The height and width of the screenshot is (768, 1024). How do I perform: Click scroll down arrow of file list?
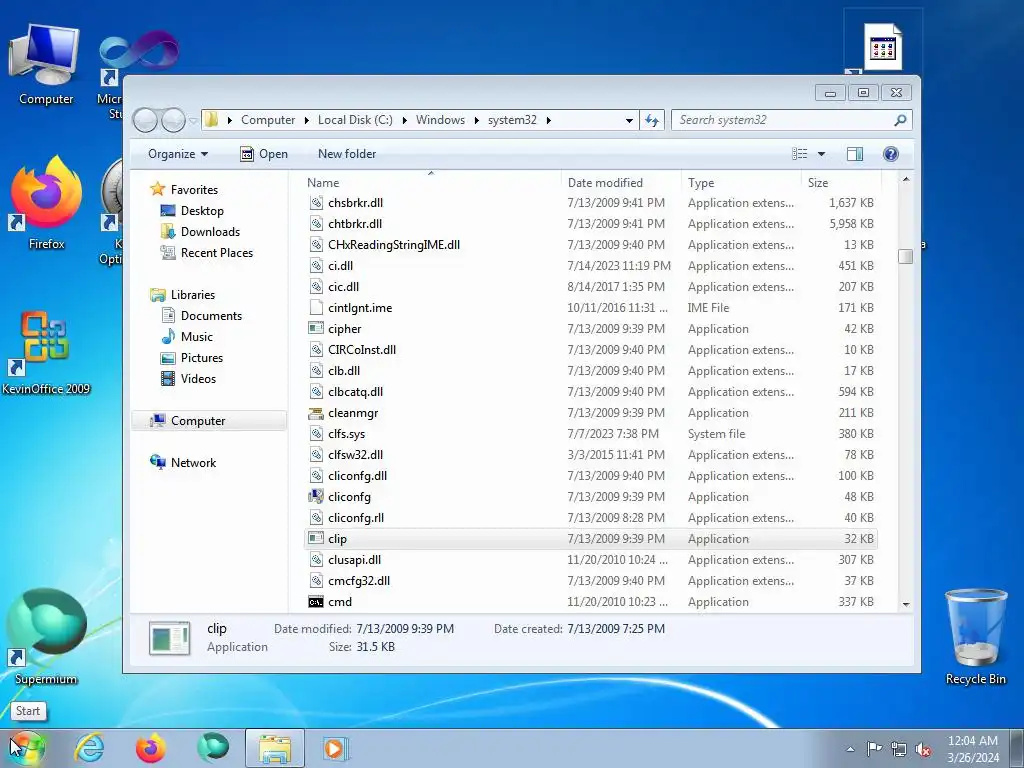906,605
